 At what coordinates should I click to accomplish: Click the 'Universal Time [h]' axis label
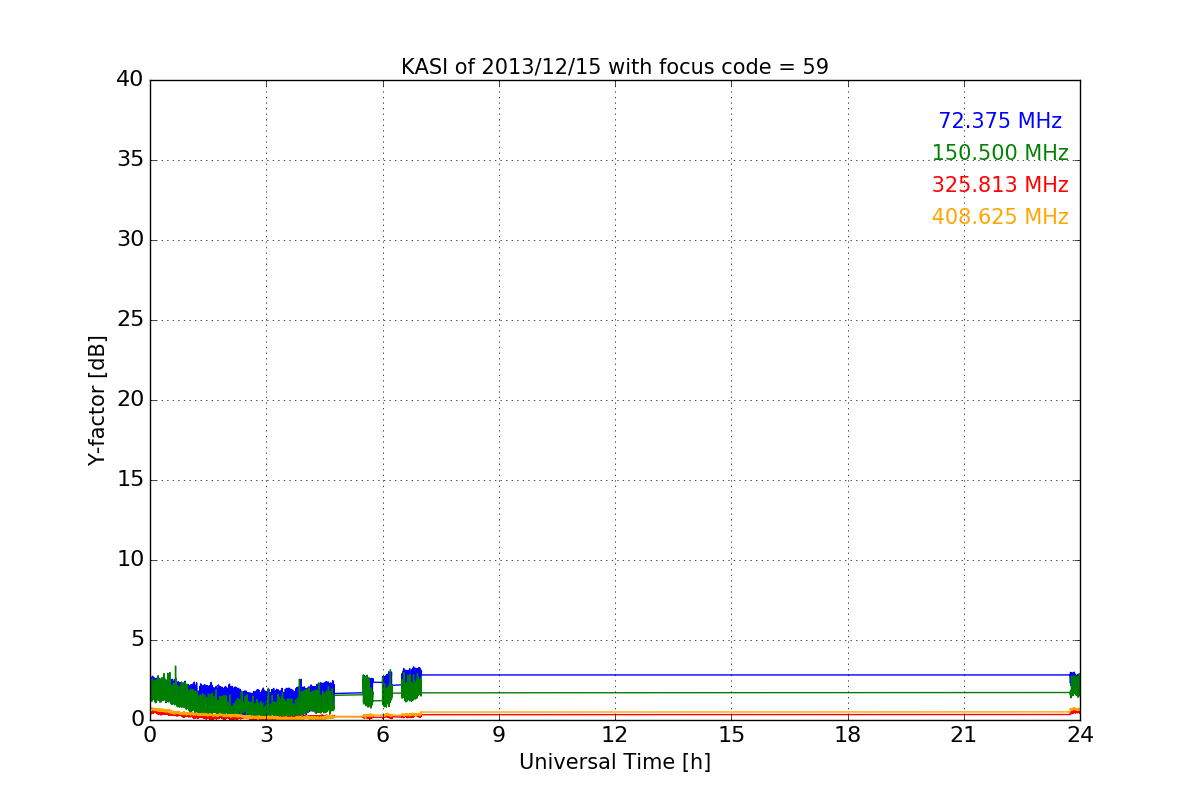[x=615, y=762]
